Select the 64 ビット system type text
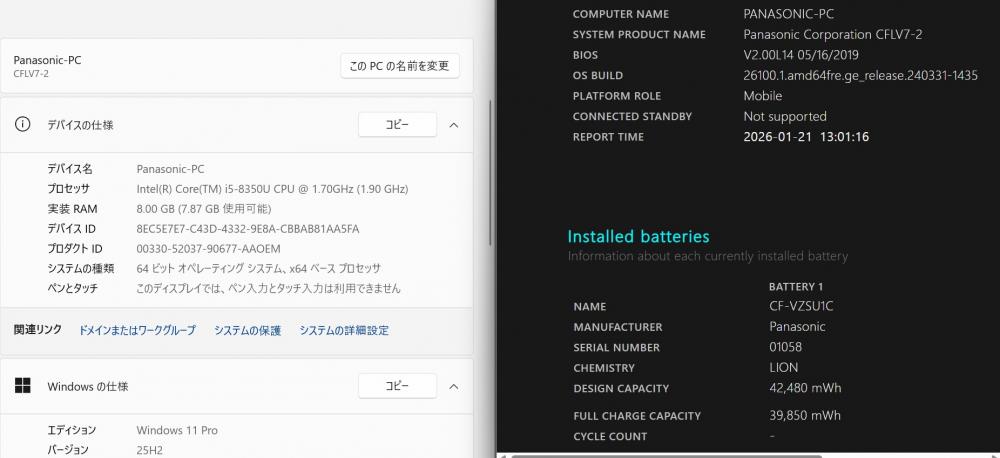The height and width of the screenshot is (458, 1000). coord(258,269)
